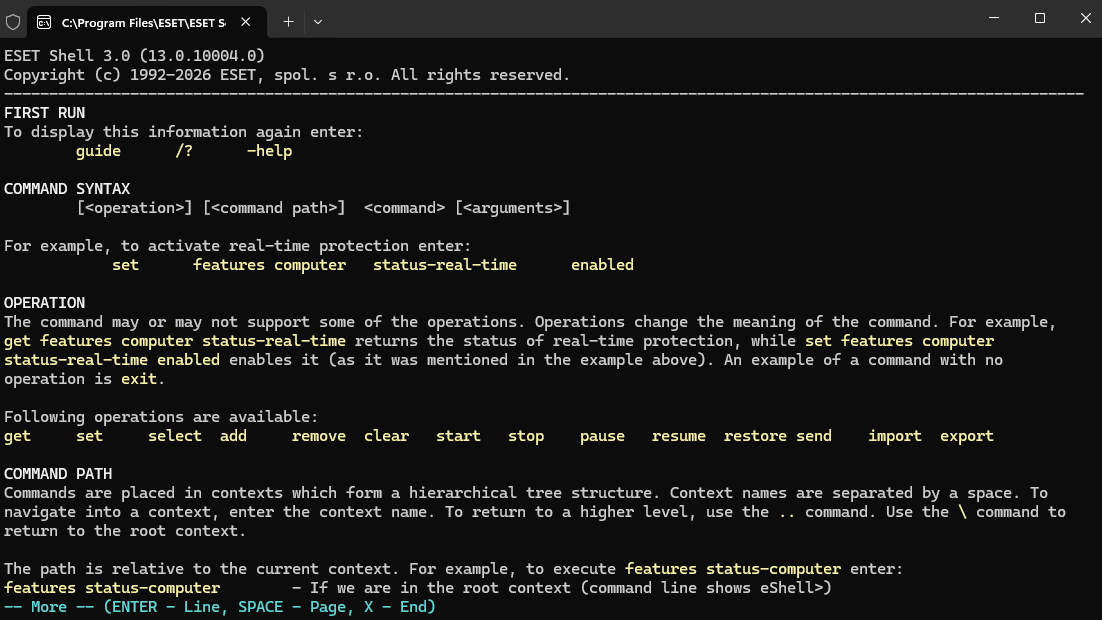This screenshot has width=1102, height=620.
Task: Click the shield icon in the title bar
Action: [13, 22]
